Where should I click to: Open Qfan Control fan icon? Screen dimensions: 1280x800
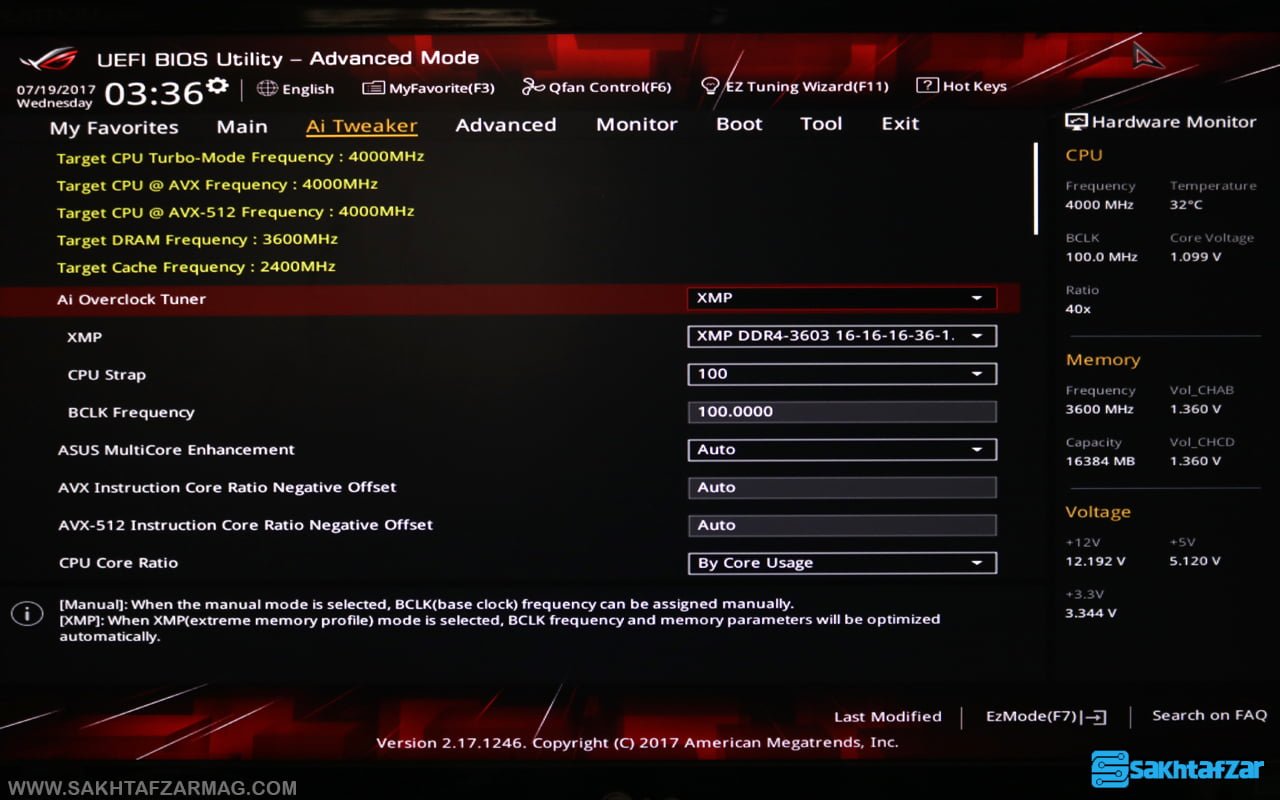coord(533,87)
